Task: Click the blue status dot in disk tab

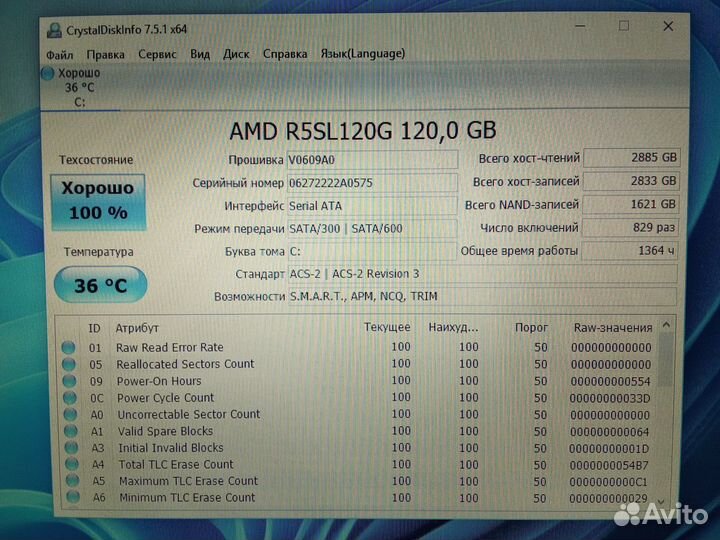Action: click(47, 73)
